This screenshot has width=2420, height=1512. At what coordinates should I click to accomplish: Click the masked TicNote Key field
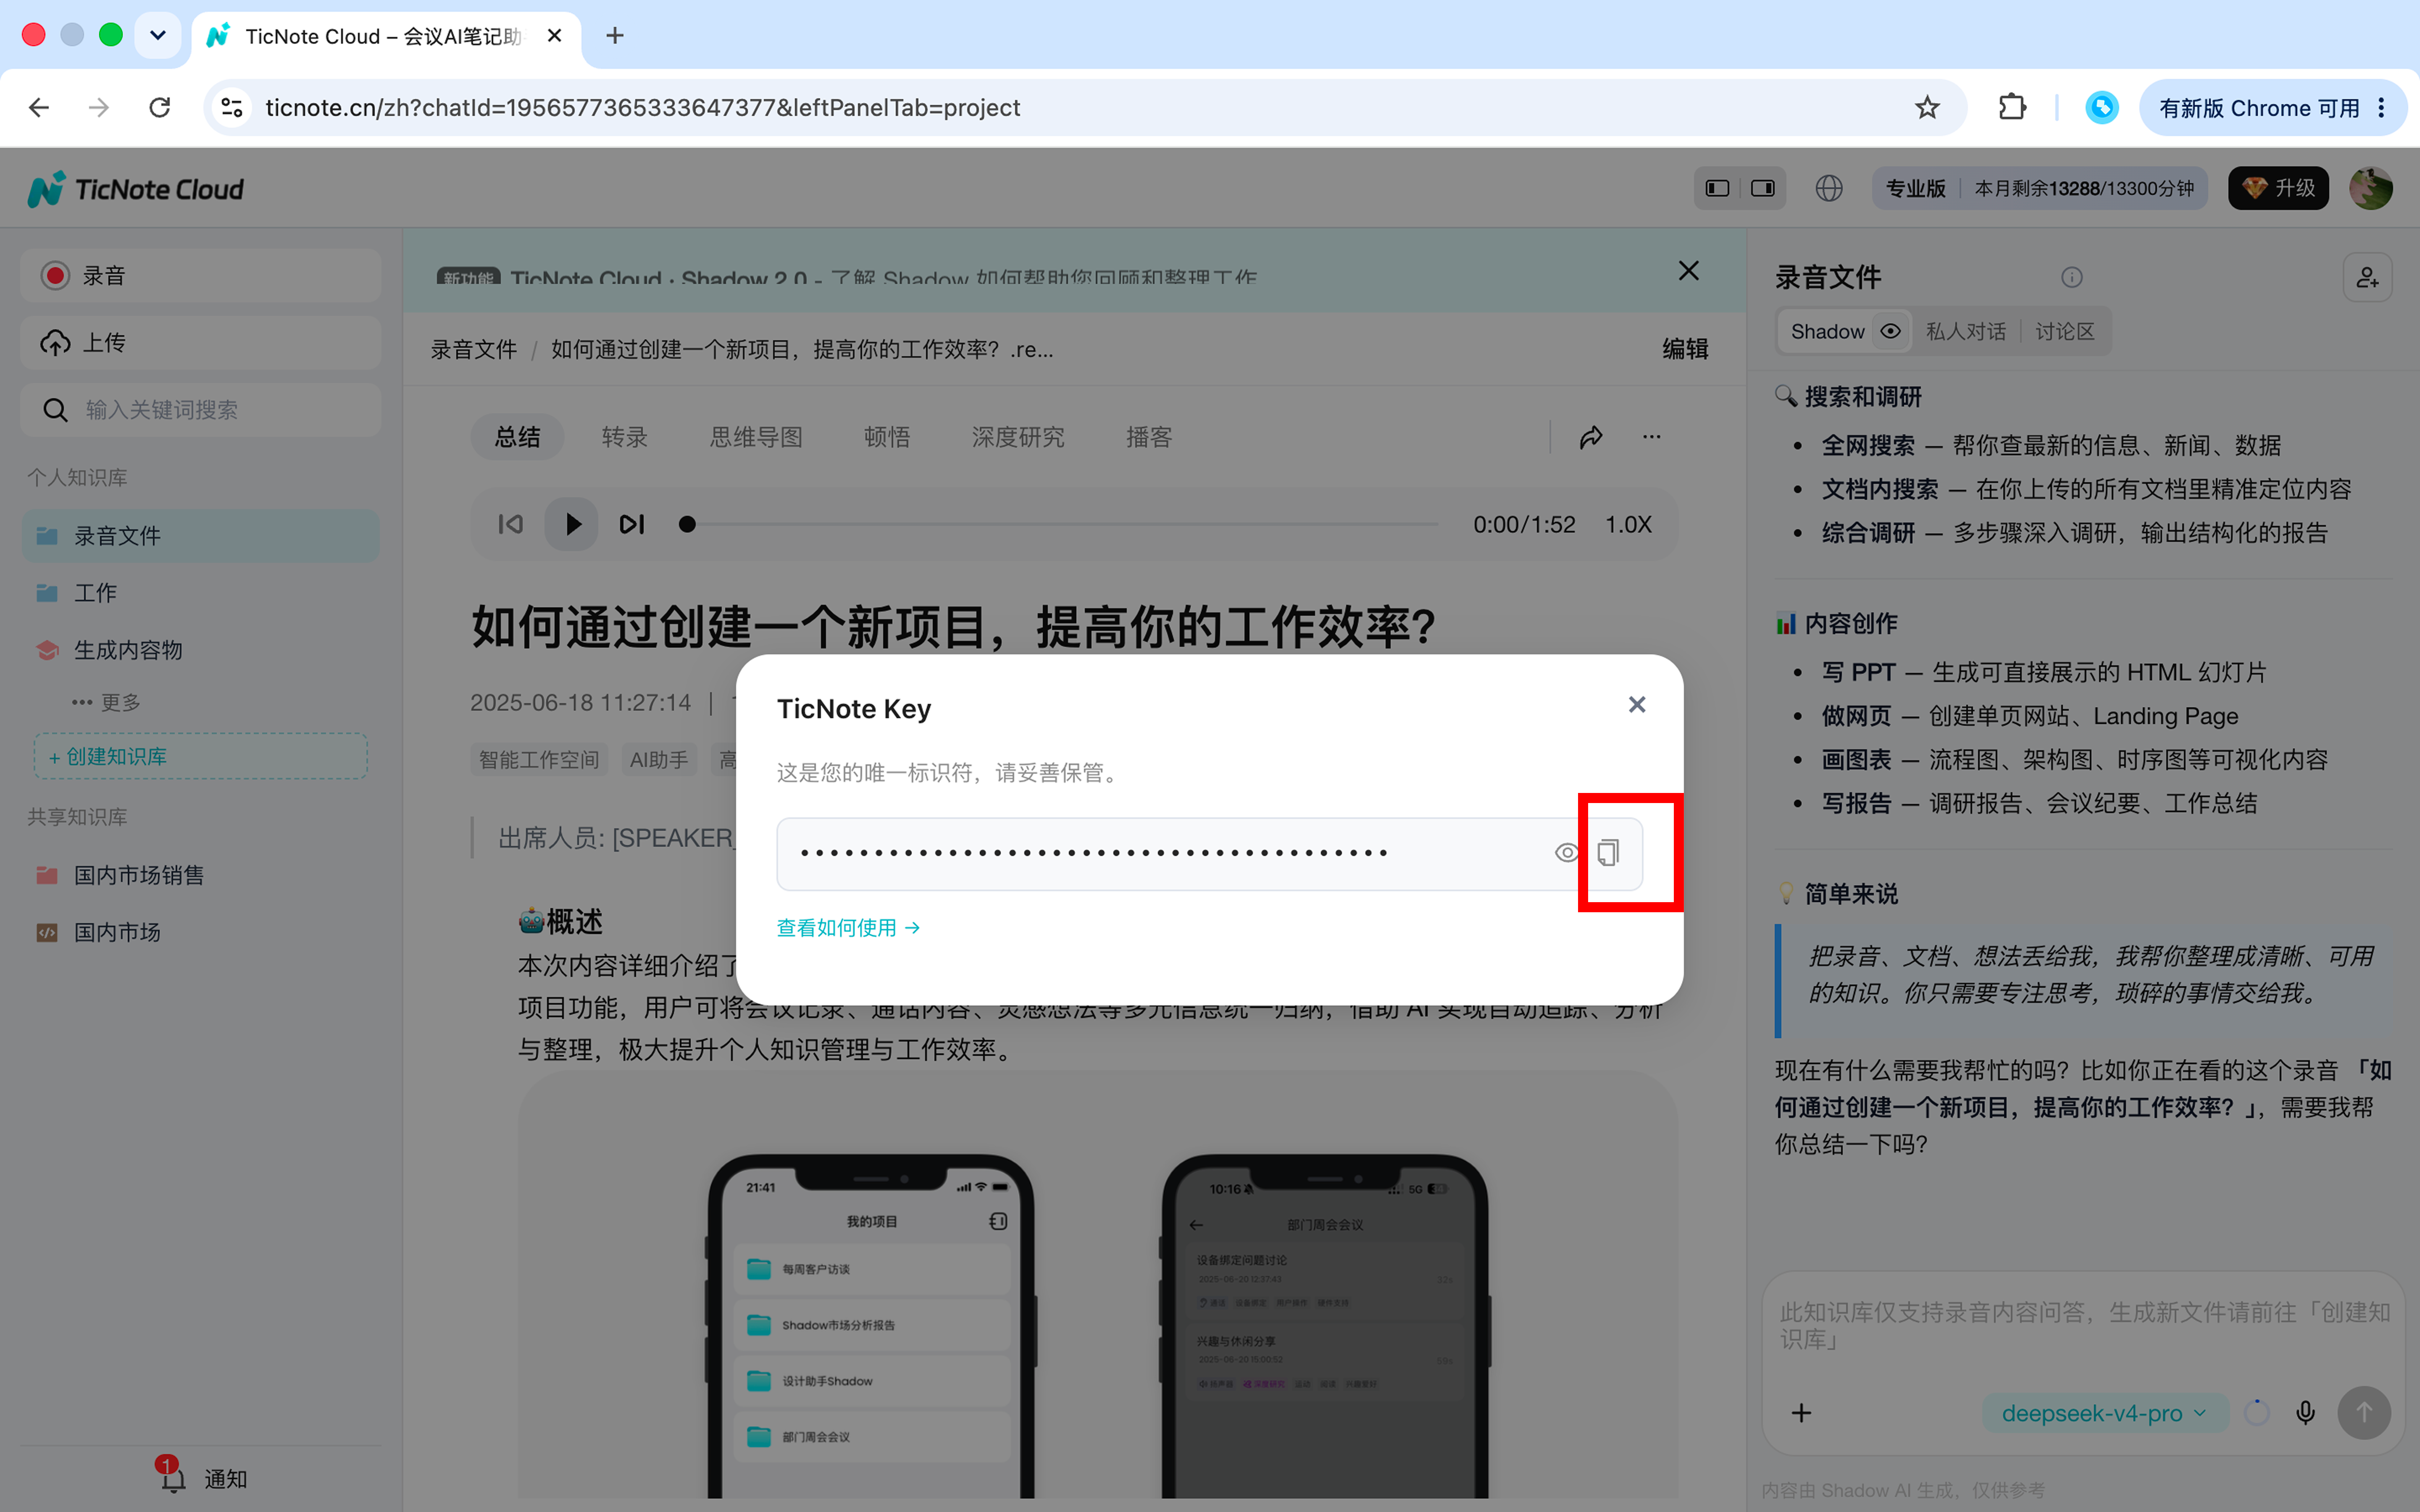click(1209, 854)
